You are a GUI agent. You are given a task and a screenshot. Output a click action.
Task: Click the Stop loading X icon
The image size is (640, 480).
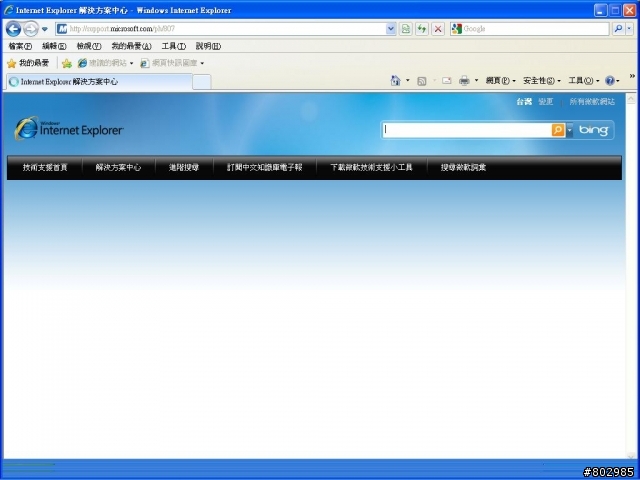tap(438, 29)
